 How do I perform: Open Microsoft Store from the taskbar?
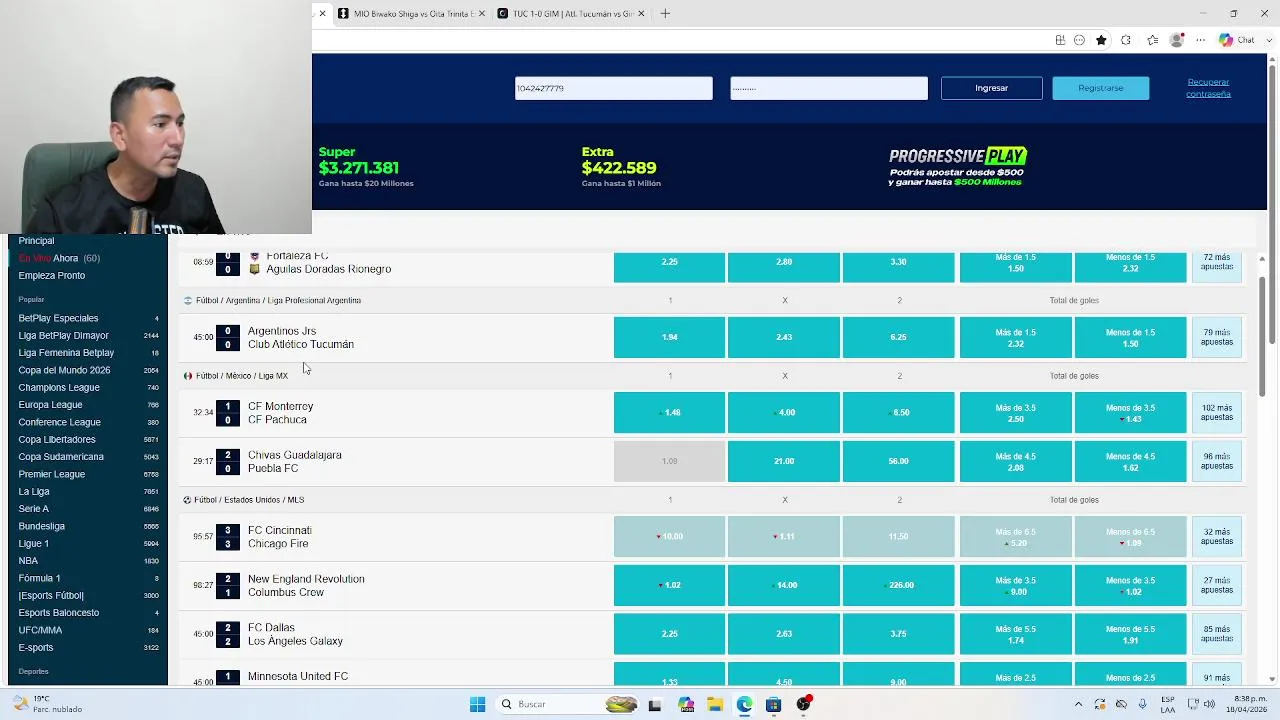click(x=773, y=704)
